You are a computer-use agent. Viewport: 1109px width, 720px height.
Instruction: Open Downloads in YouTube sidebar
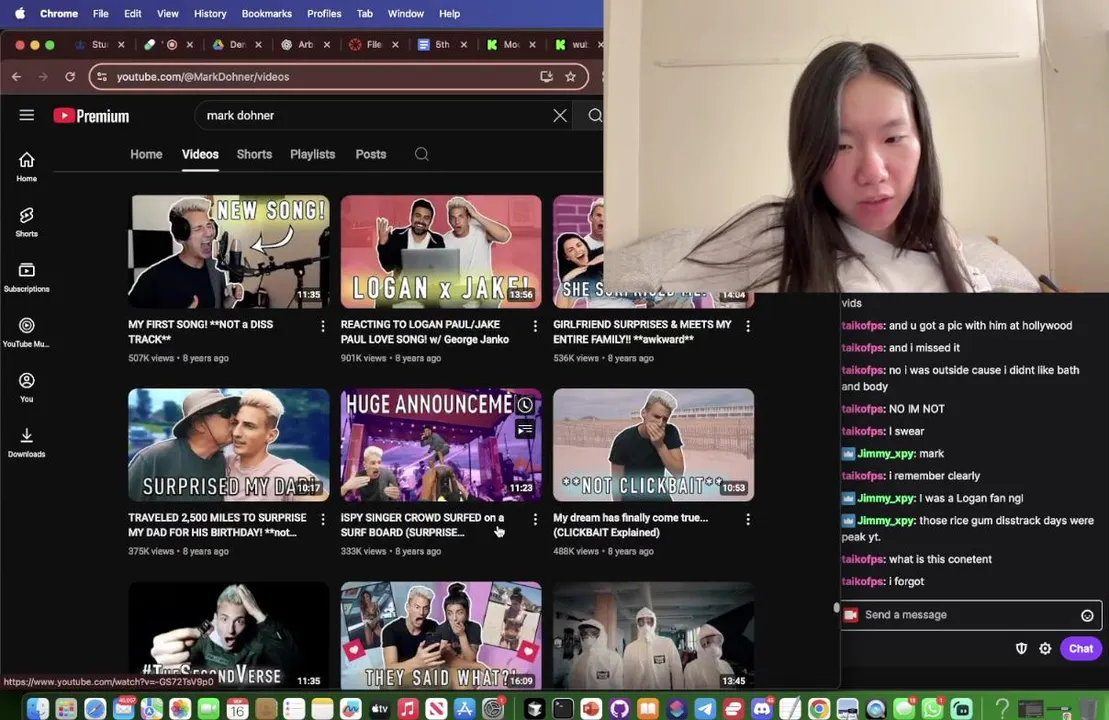[x=27, y=443]
